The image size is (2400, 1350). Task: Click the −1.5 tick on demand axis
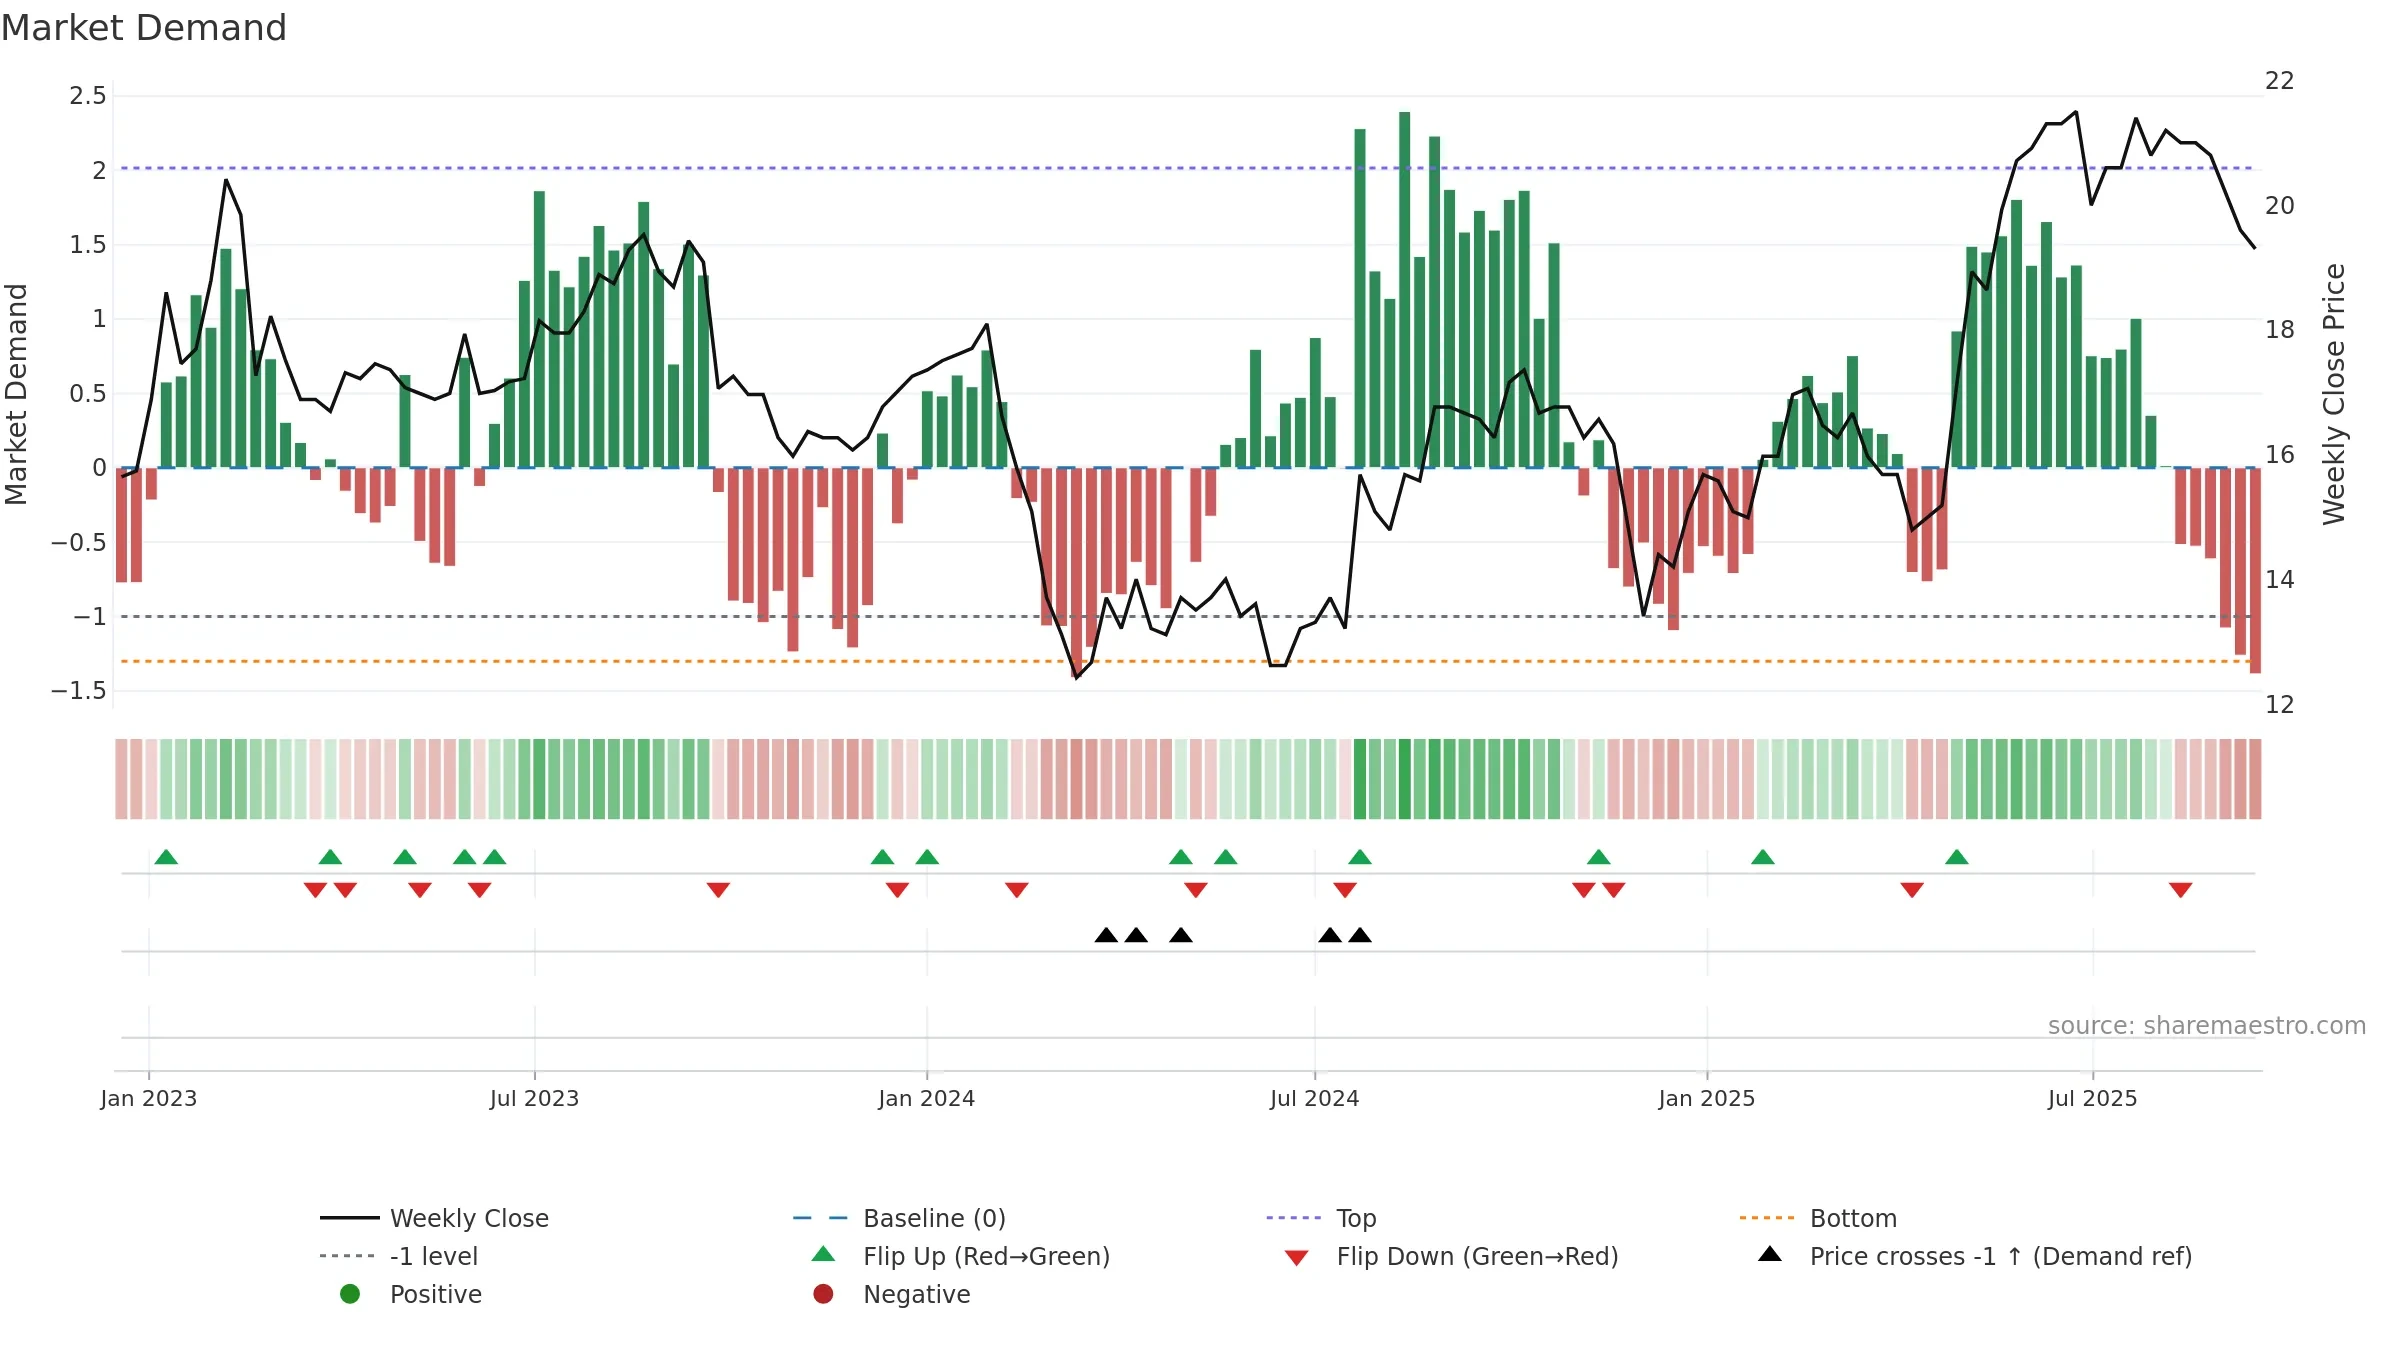pyautogui.click(x=79, y=690)
